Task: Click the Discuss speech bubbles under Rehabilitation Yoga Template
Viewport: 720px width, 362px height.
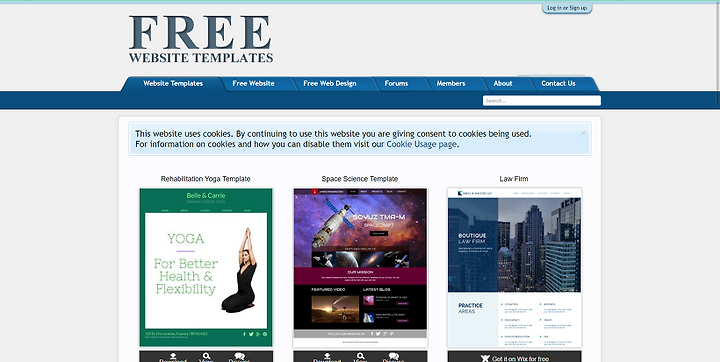Action: pos(239,356)
